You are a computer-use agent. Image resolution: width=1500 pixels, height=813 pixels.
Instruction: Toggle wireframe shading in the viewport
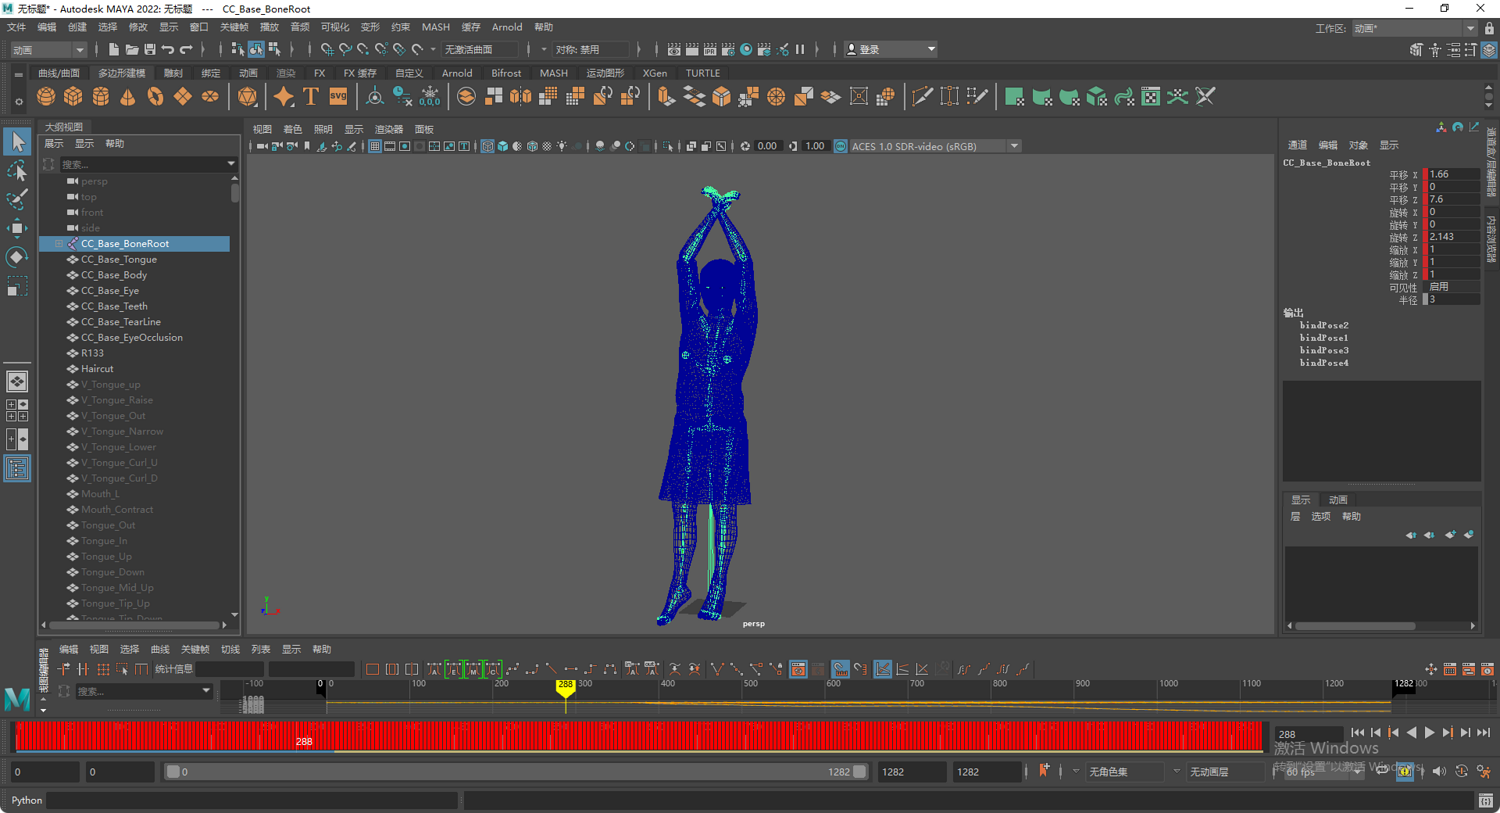click(x=487, y=146)
